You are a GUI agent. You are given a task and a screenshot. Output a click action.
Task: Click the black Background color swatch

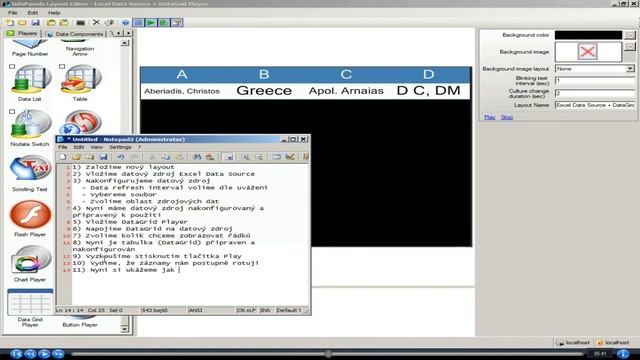[588, 35]
